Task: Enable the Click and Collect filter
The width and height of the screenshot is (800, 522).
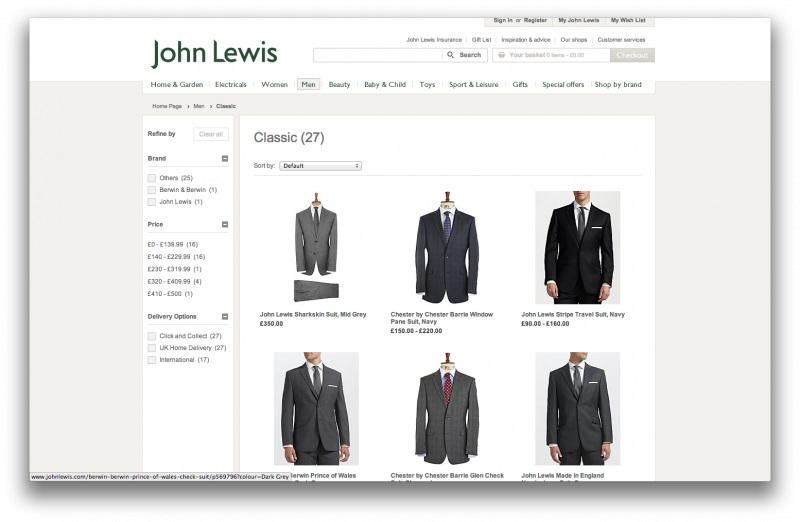Action: click(x=152, y=336)
